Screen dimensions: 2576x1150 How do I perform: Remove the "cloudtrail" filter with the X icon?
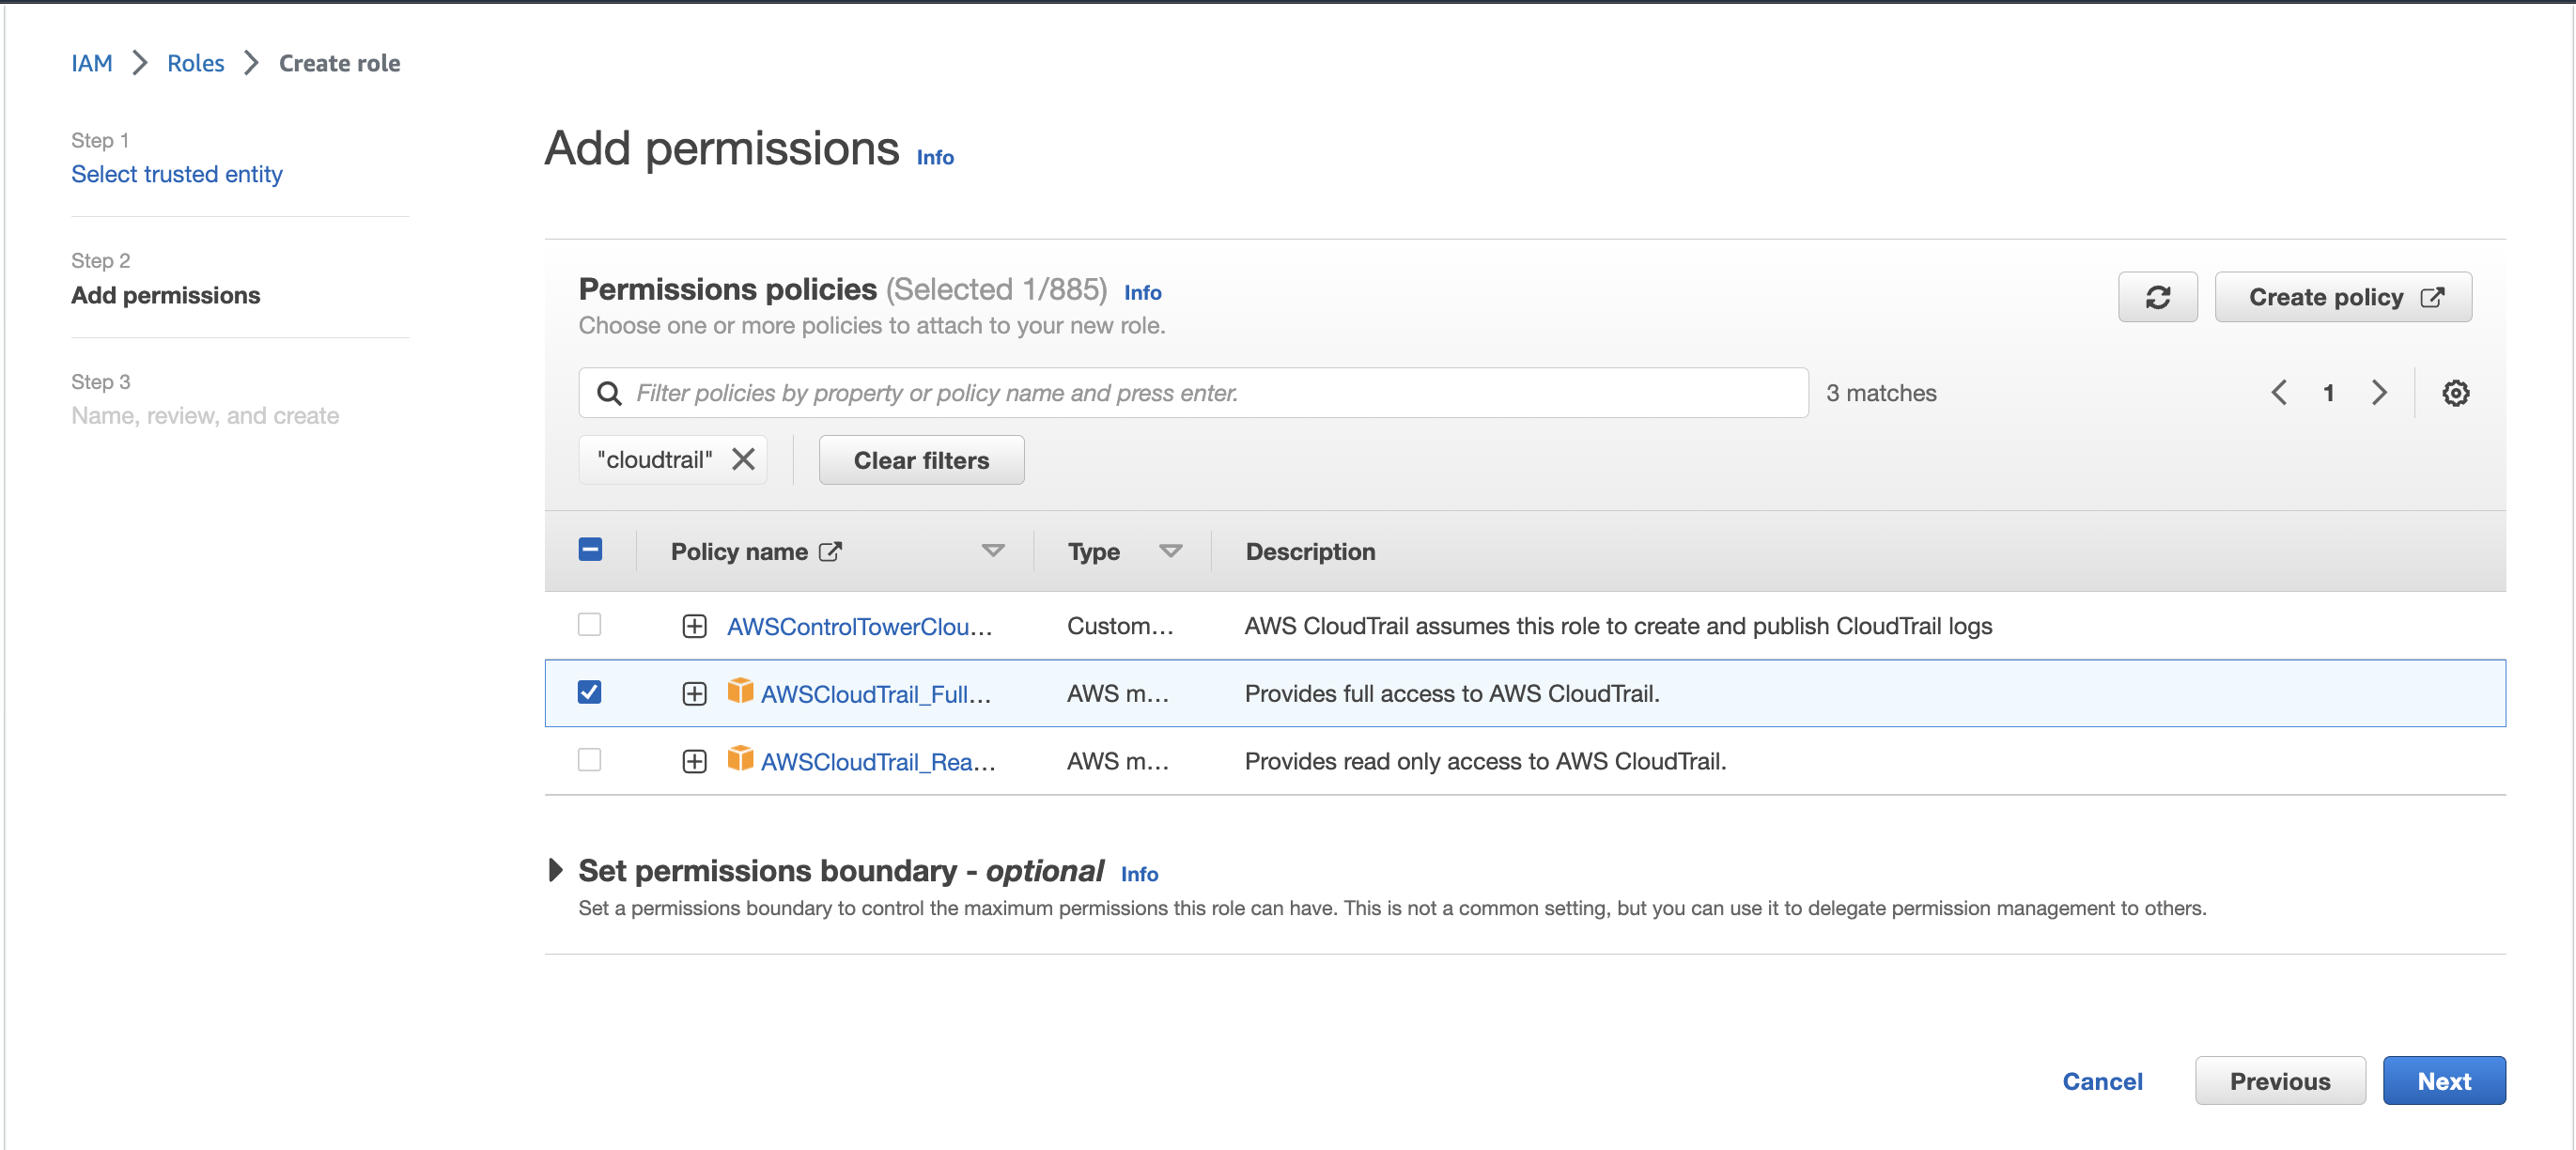[743, 459]
